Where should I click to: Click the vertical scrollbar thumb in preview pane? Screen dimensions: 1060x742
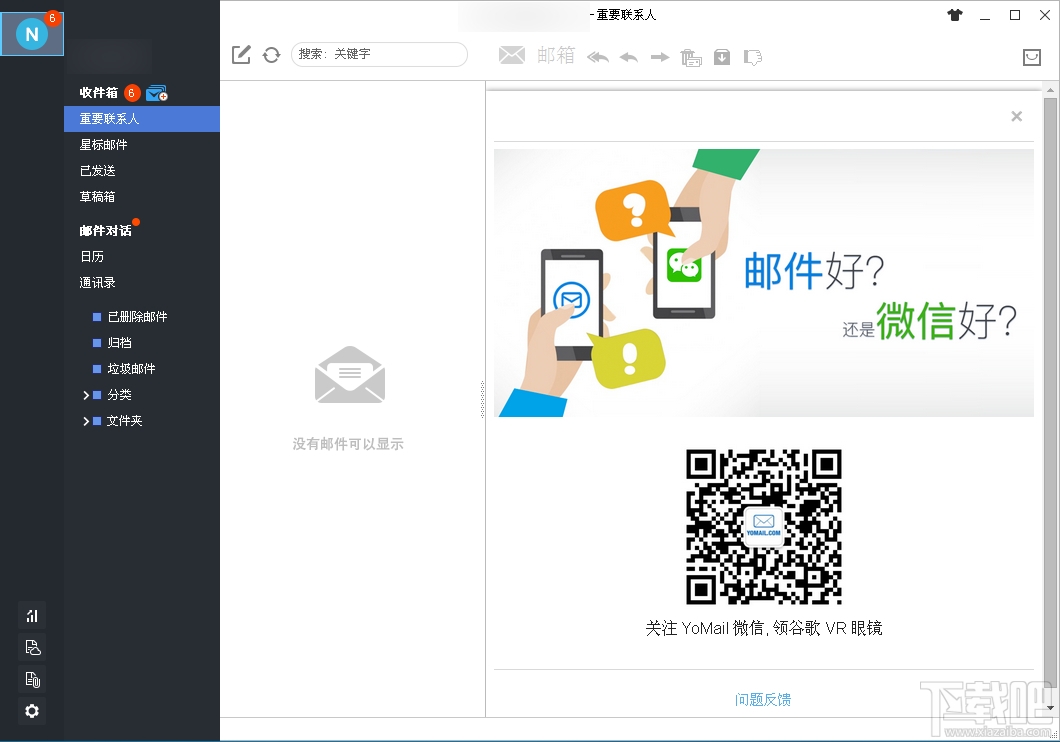tap(1050, 391)
